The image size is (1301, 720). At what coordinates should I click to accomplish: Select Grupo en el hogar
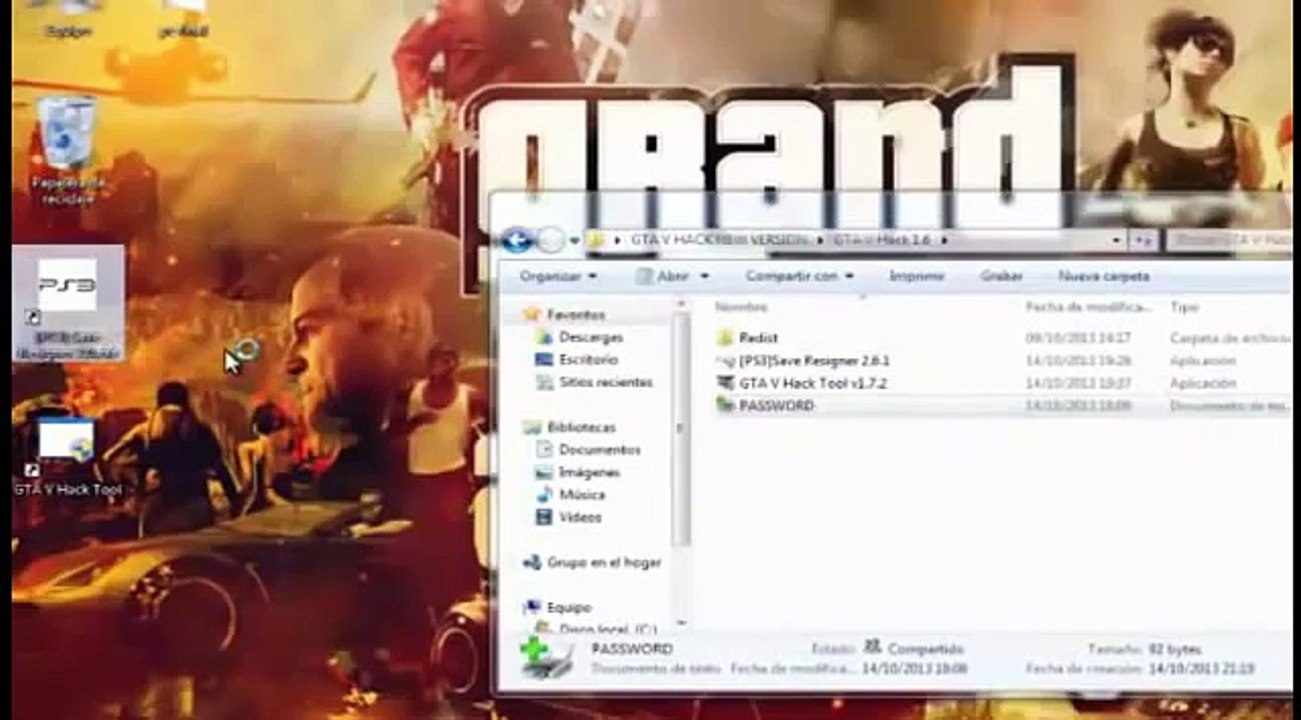pyautogui.click(x=603, y=563)
